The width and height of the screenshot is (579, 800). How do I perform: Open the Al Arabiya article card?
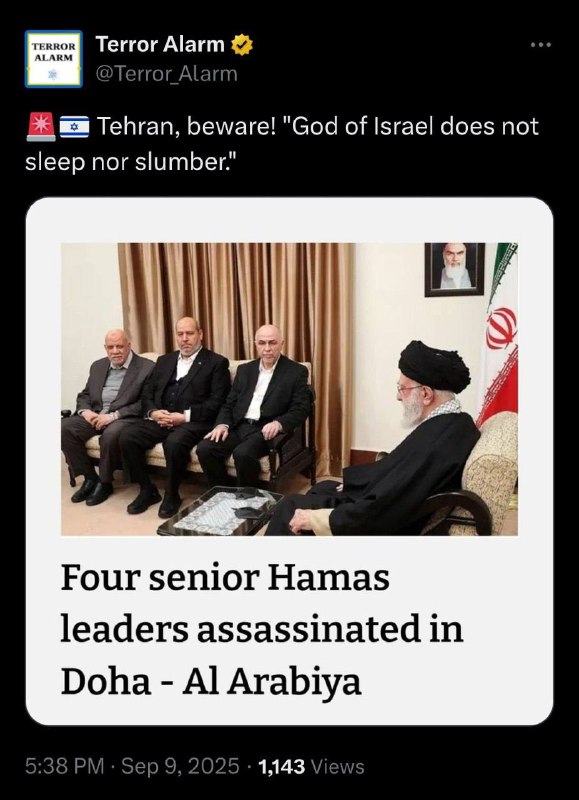tap(289, 461)
